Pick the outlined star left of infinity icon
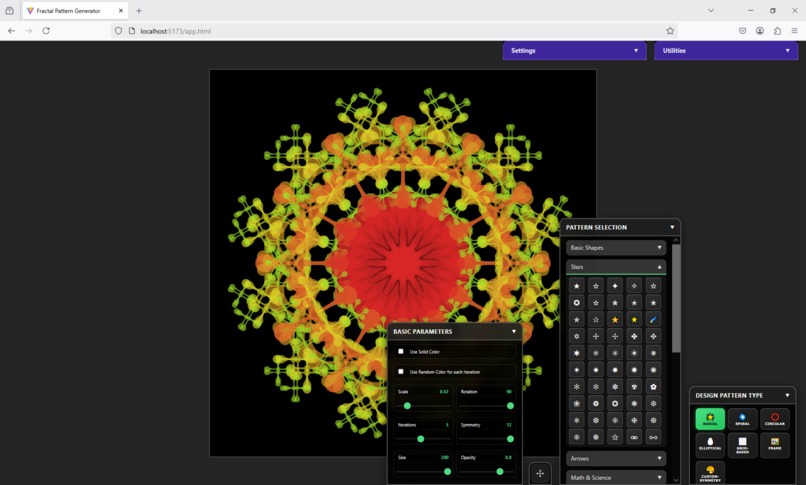This screenshot has width=806, height=485. [615, 437]
